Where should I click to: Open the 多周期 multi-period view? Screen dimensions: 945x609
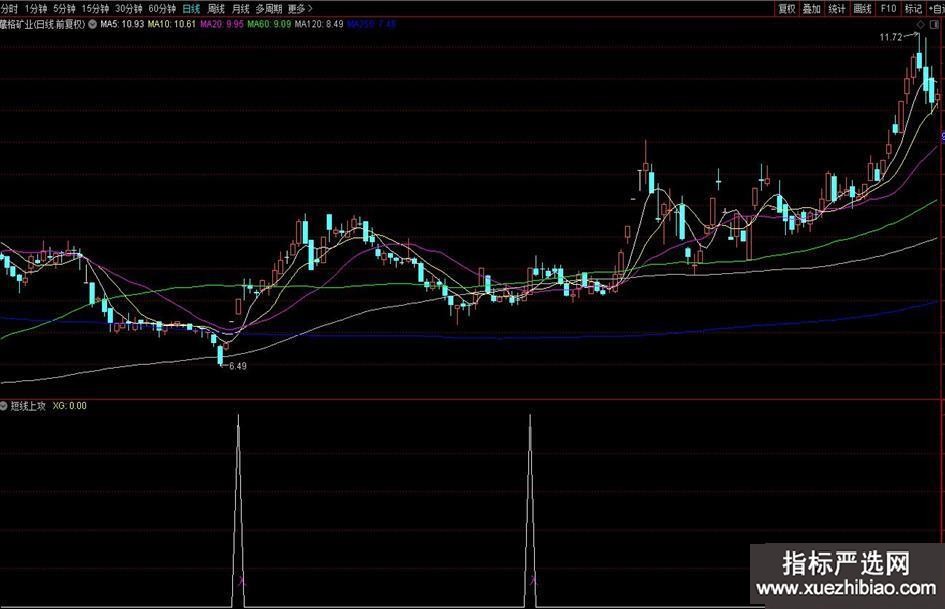(x=269, y=9)
